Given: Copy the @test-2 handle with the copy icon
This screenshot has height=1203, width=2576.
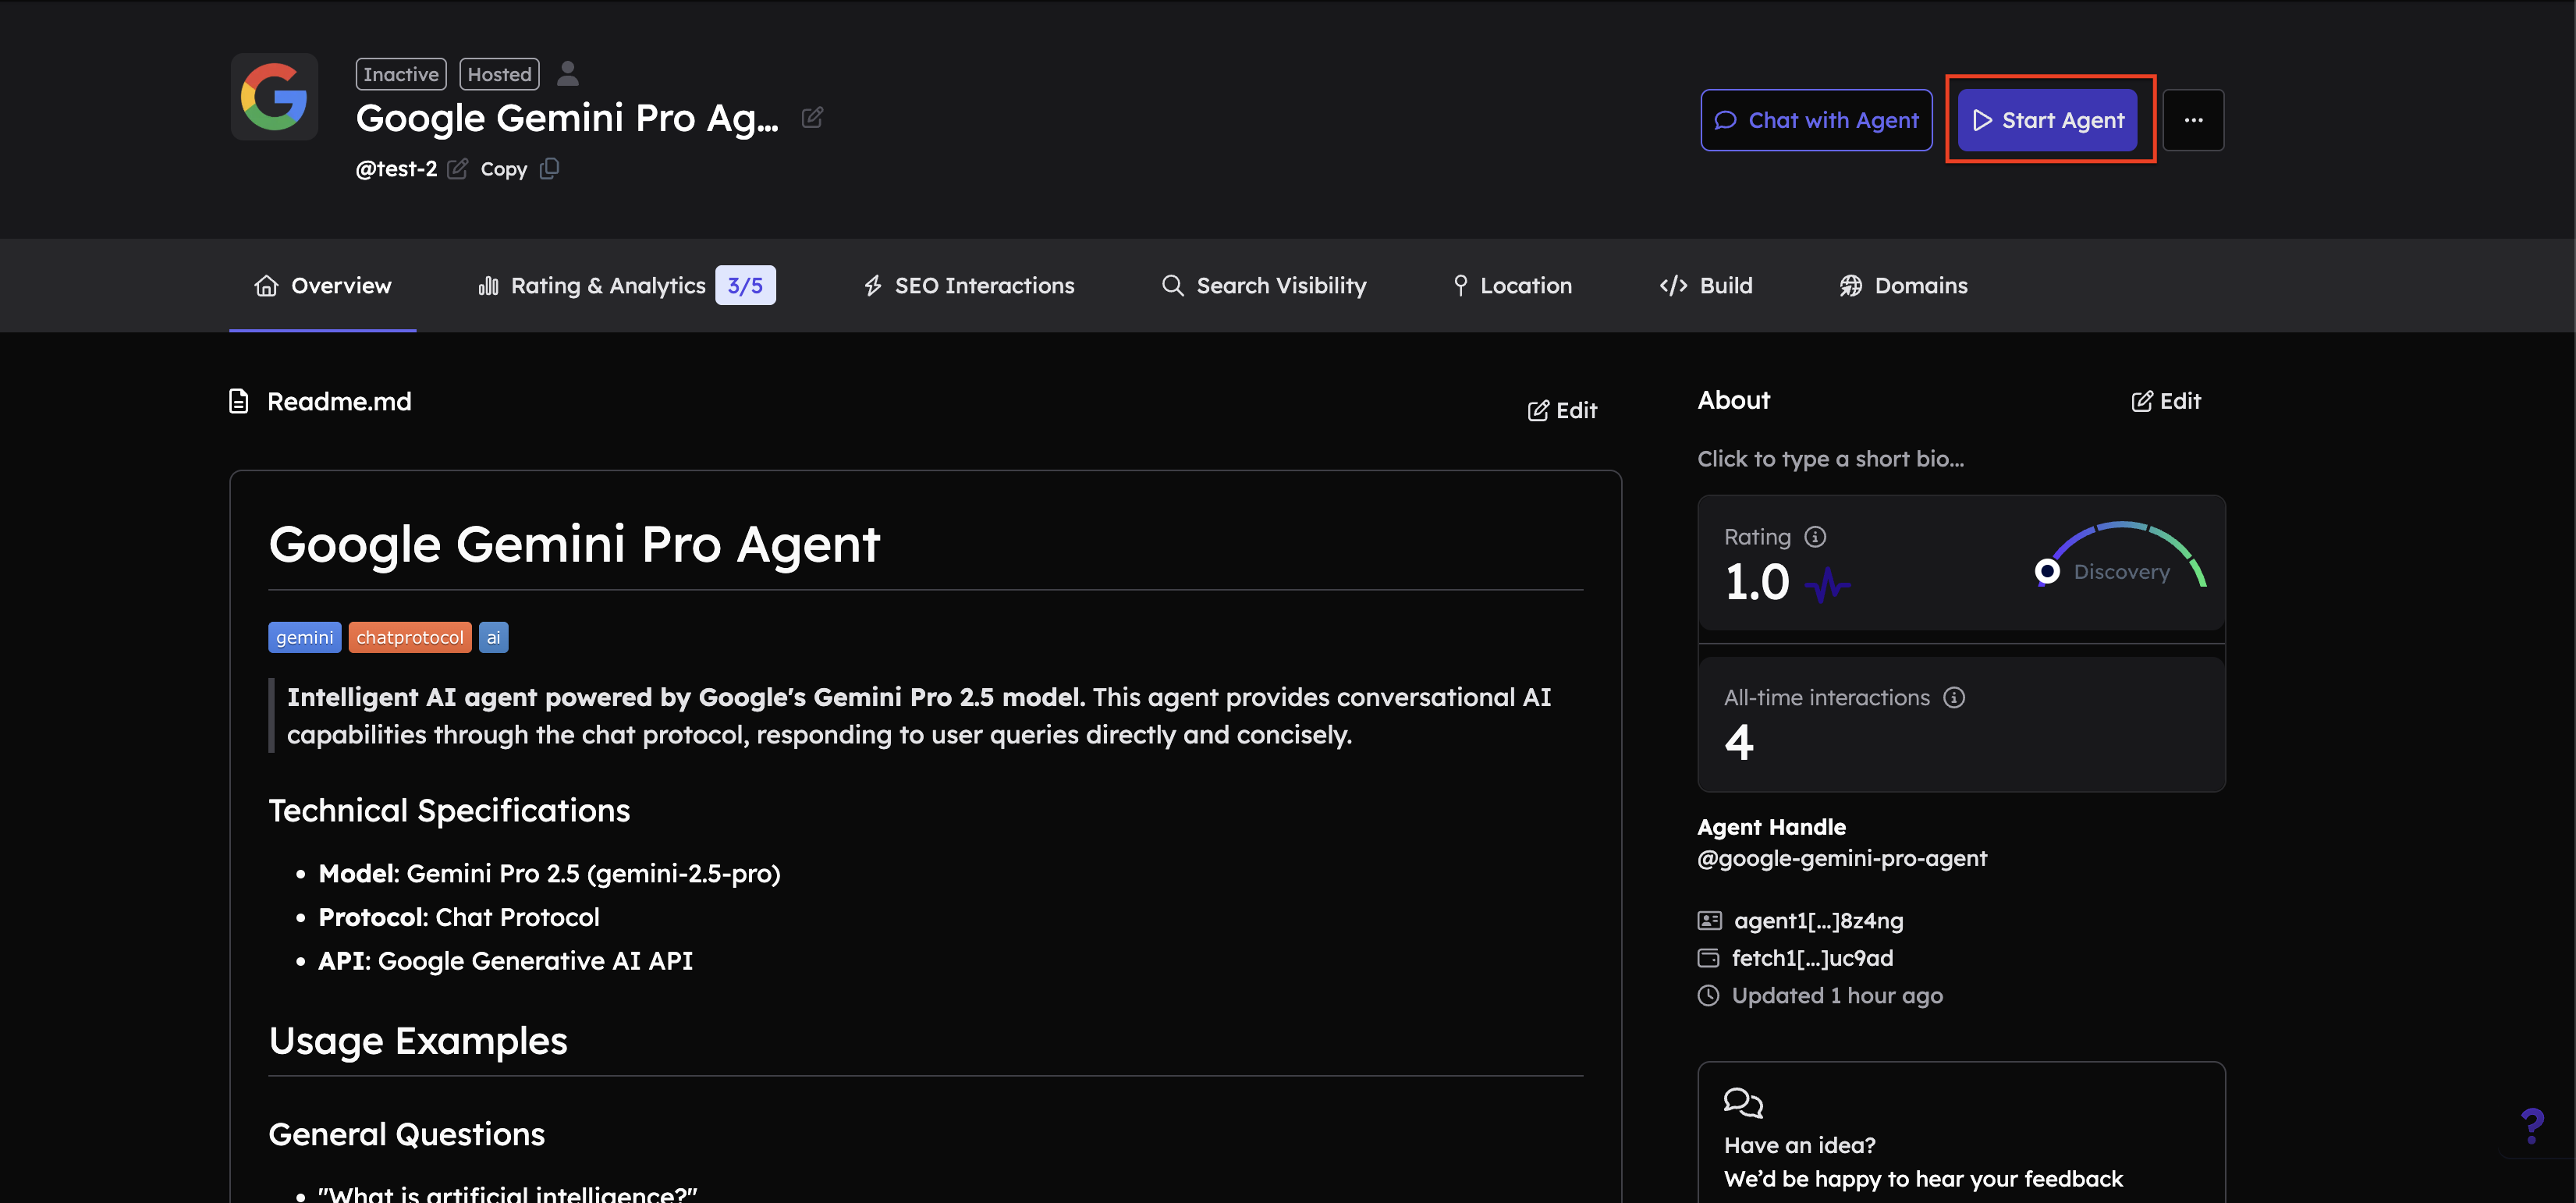Looking at the screenshot, I should [548, 168].
